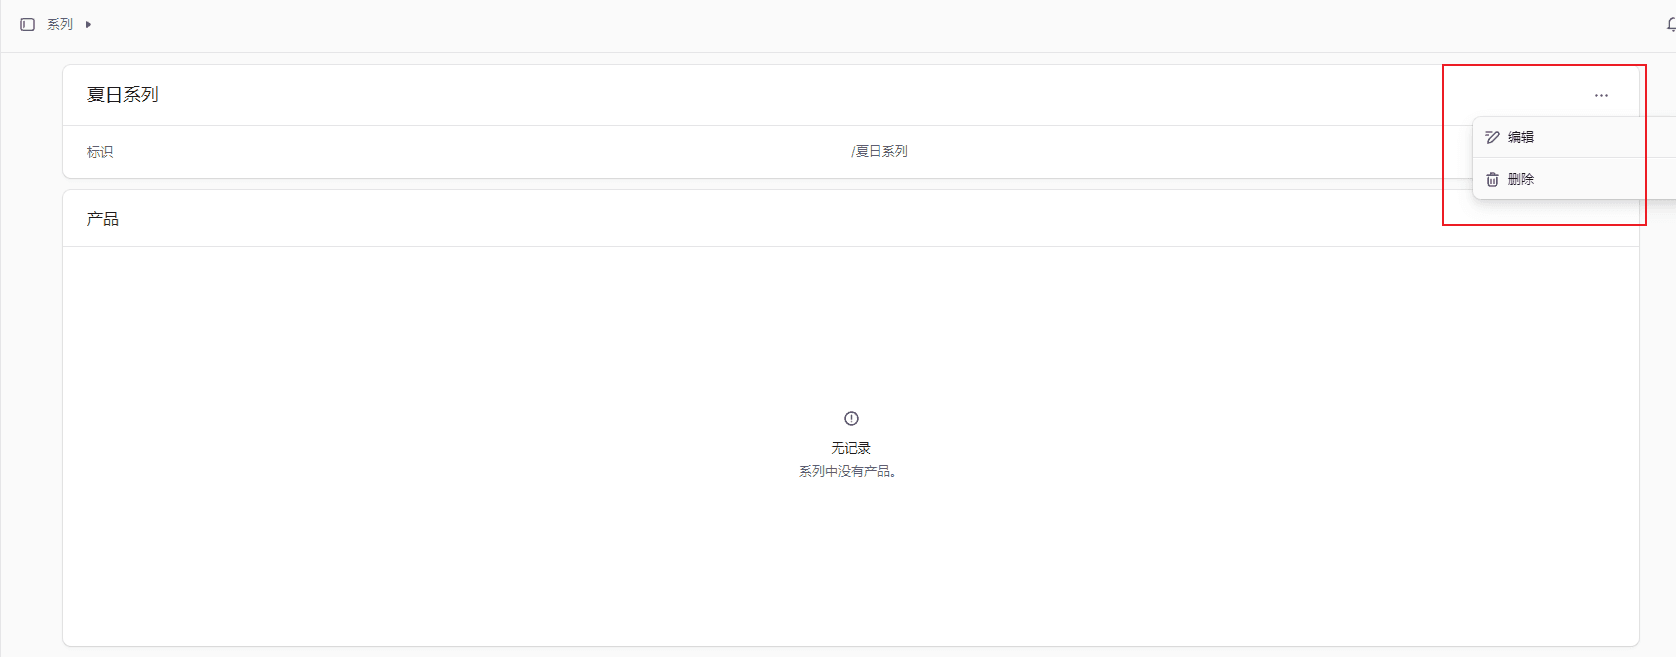1676x657 pixels.
Task: Click the 系列中没有产品 message text
Action: click(847, 471)
